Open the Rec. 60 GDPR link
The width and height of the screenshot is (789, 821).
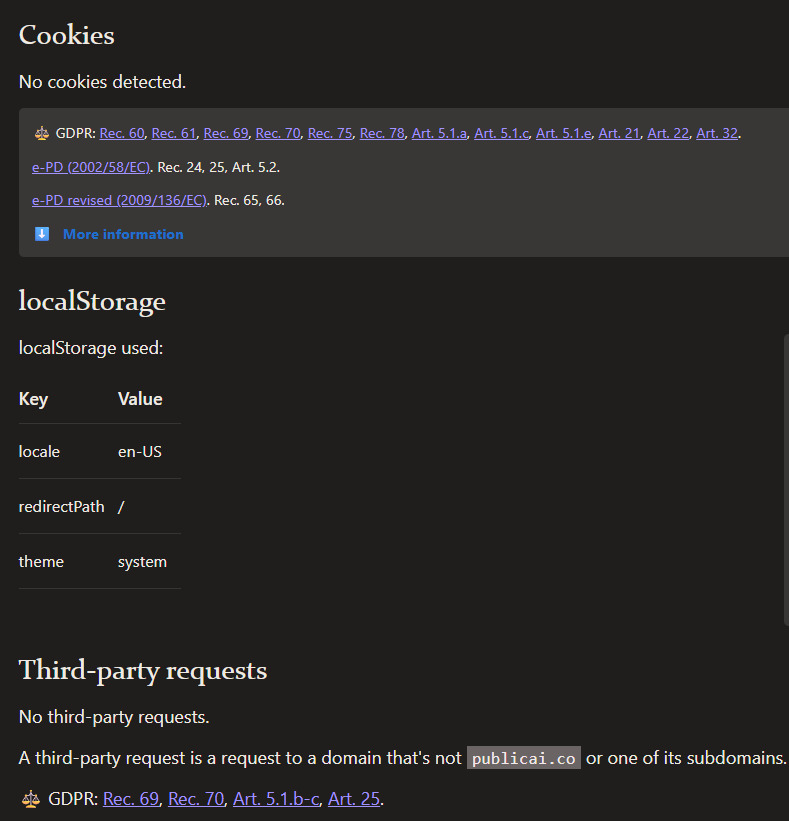(122, 133)
